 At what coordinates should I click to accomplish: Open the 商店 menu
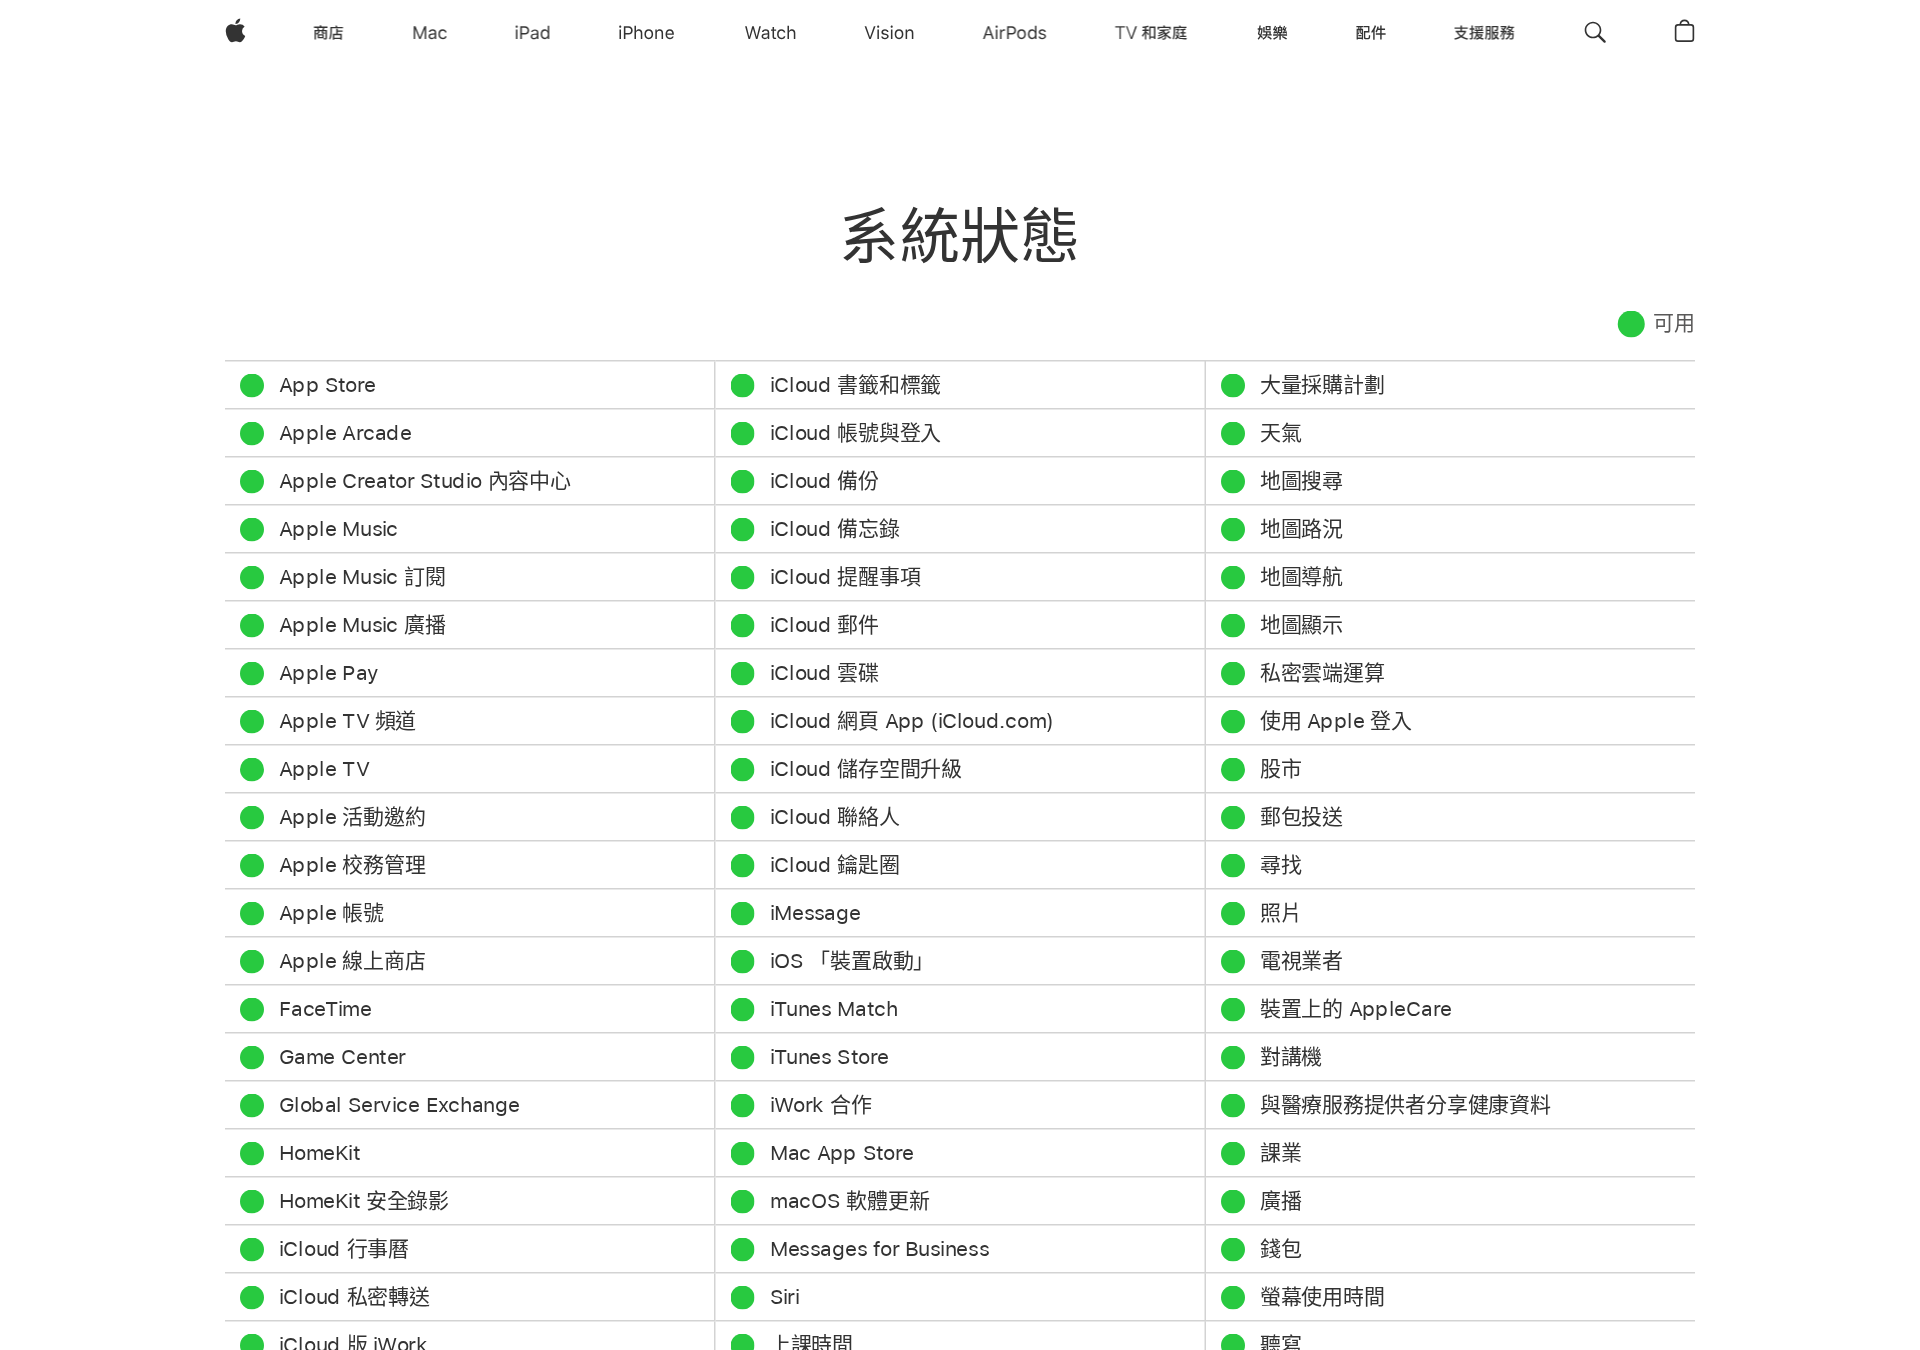coord(328,33)
